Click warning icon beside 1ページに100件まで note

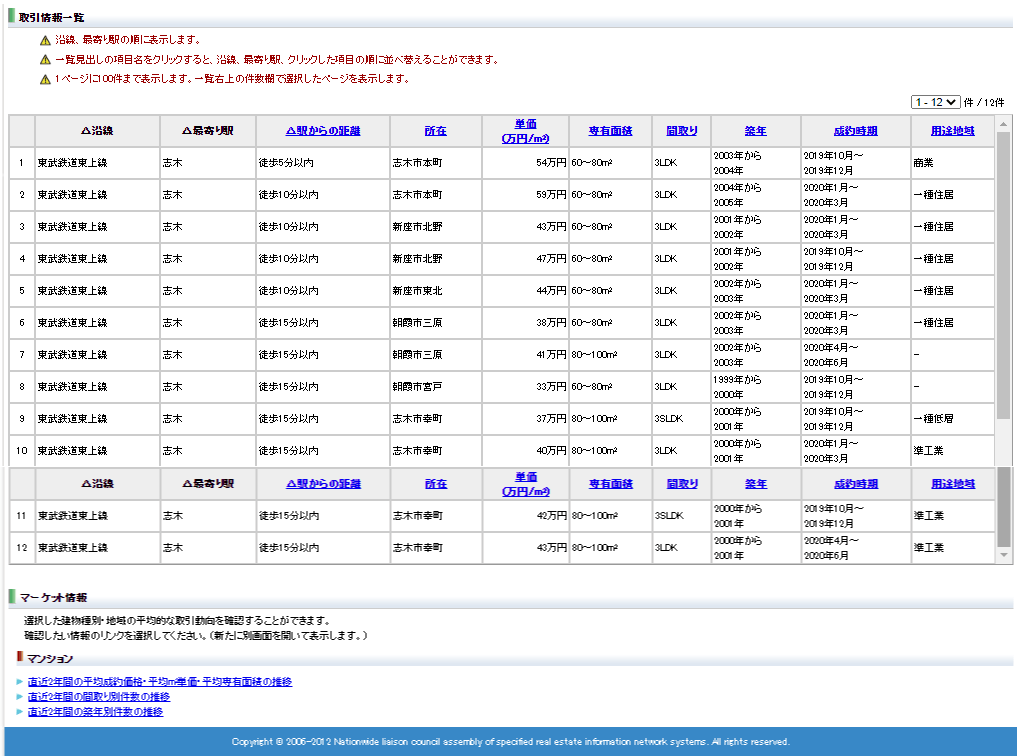[45, 79]
